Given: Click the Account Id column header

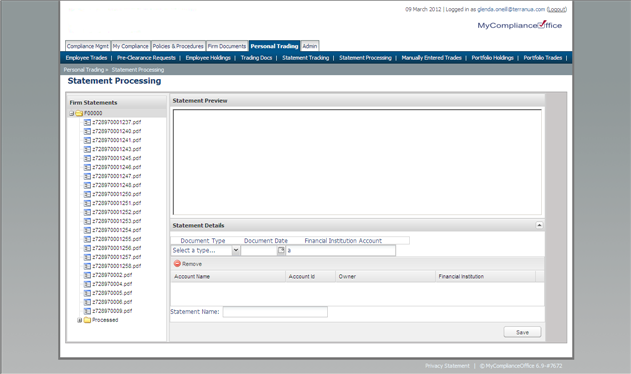Looking at the screenshot, I should click(x=311, y=277).
